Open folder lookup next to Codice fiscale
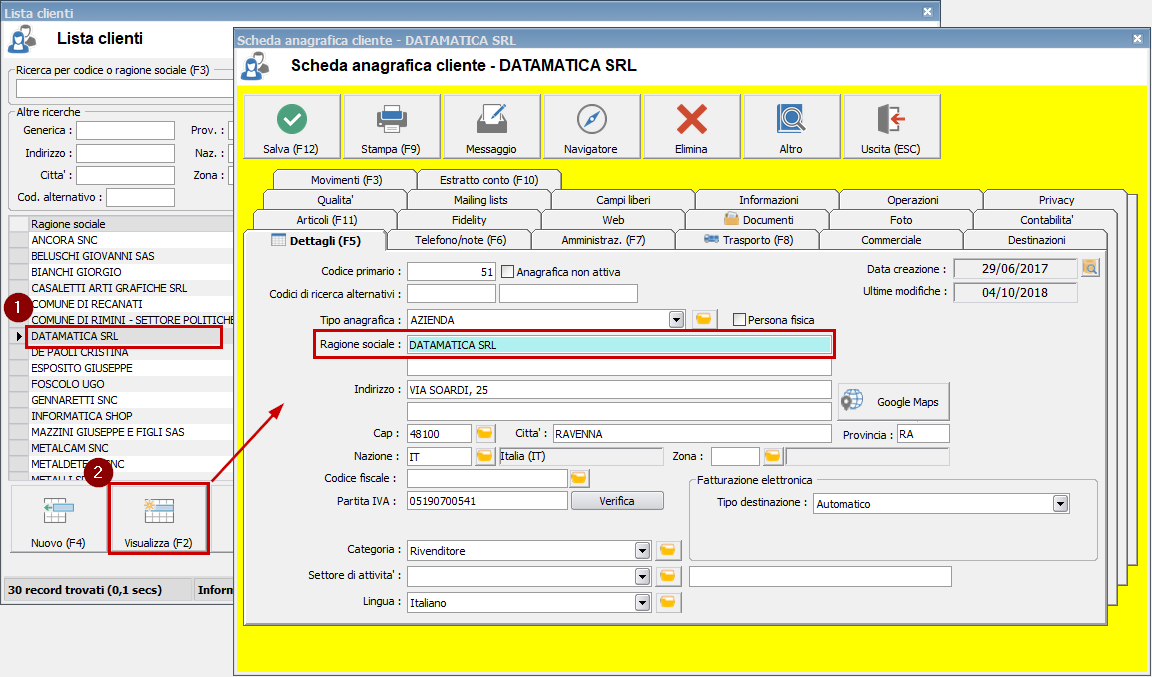This screenshot has width=1152, height=677. (x=579, y=479)
